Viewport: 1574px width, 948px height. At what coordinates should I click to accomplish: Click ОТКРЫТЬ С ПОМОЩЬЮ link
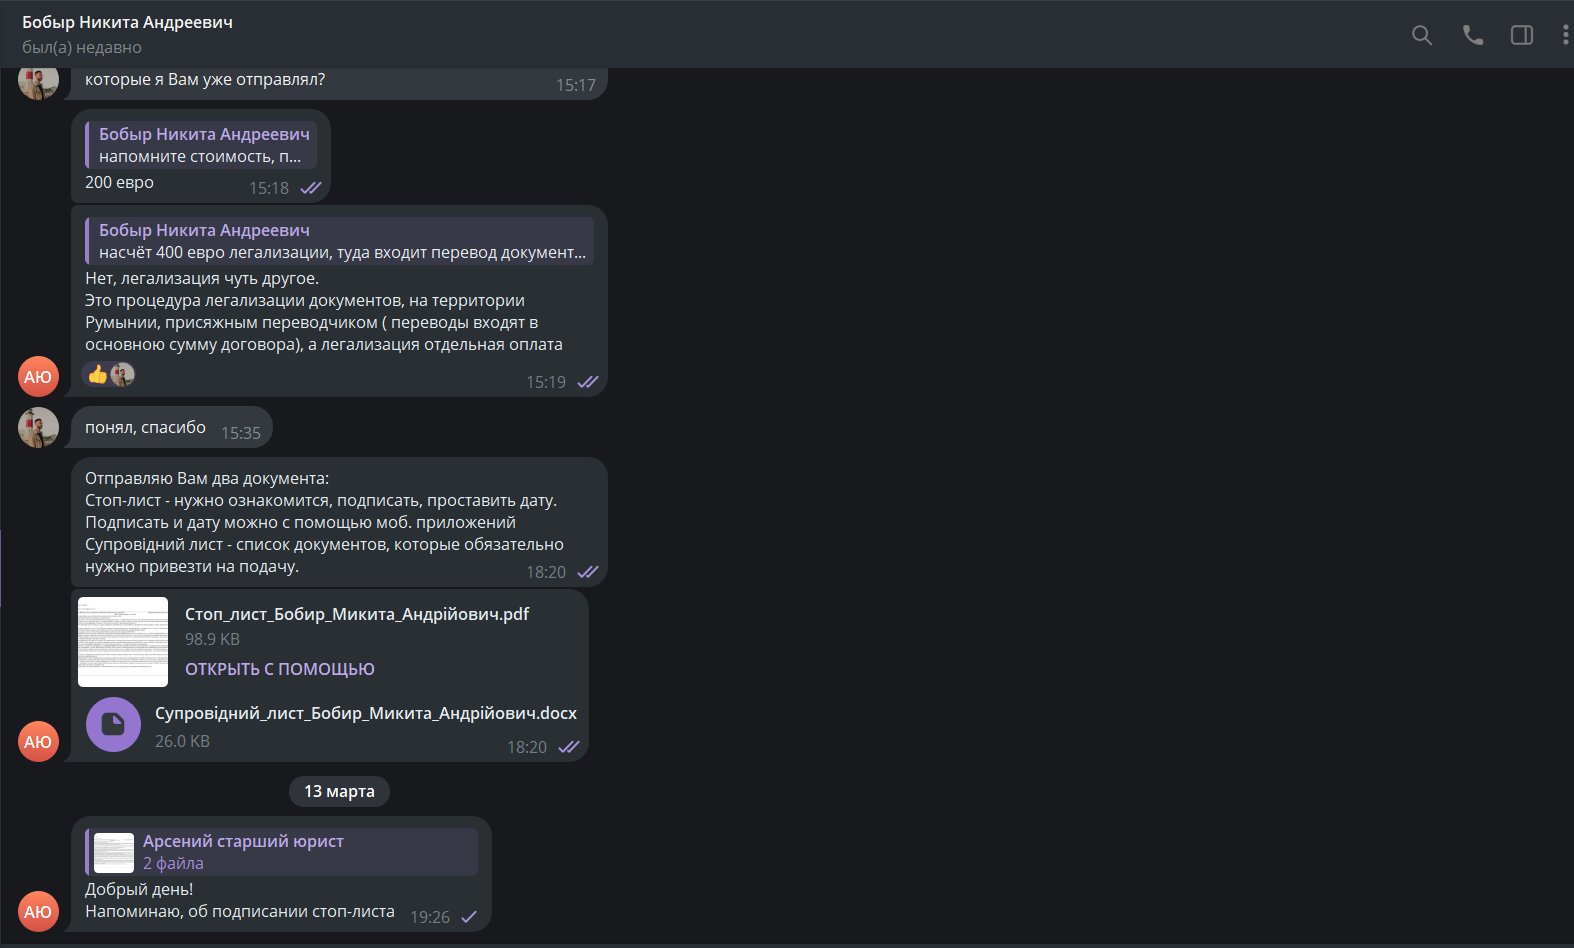pyautogui.click(x=280, y=669)
